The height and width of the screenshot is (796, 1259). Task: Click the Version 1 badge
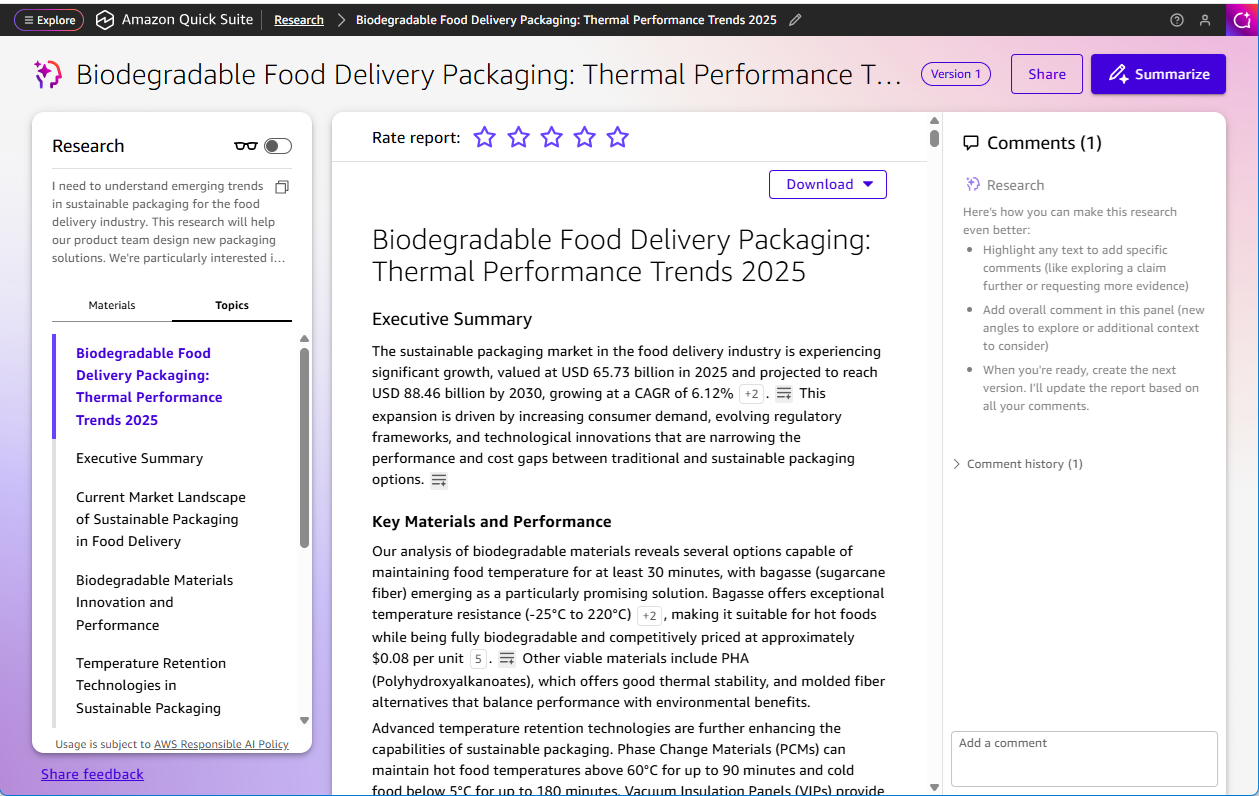956,74
